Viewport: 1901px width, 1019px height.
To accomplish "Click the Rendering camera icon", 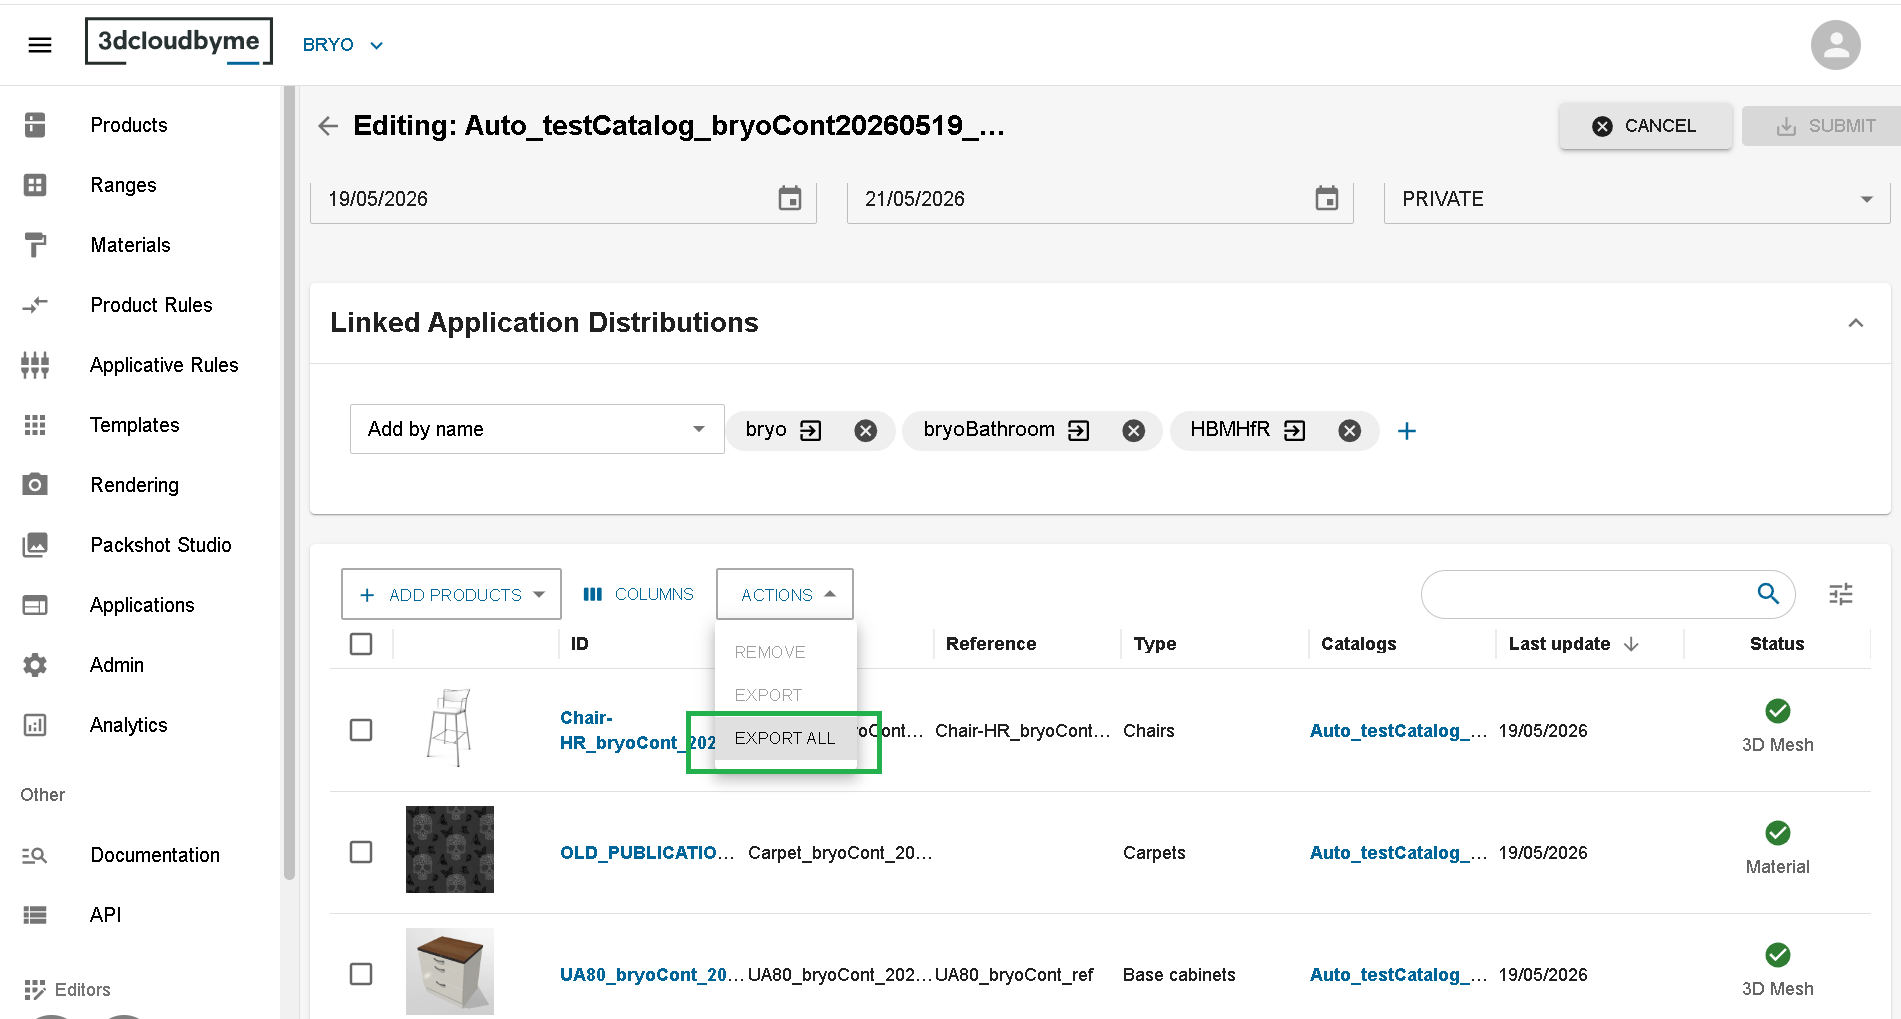I will 35,485.
